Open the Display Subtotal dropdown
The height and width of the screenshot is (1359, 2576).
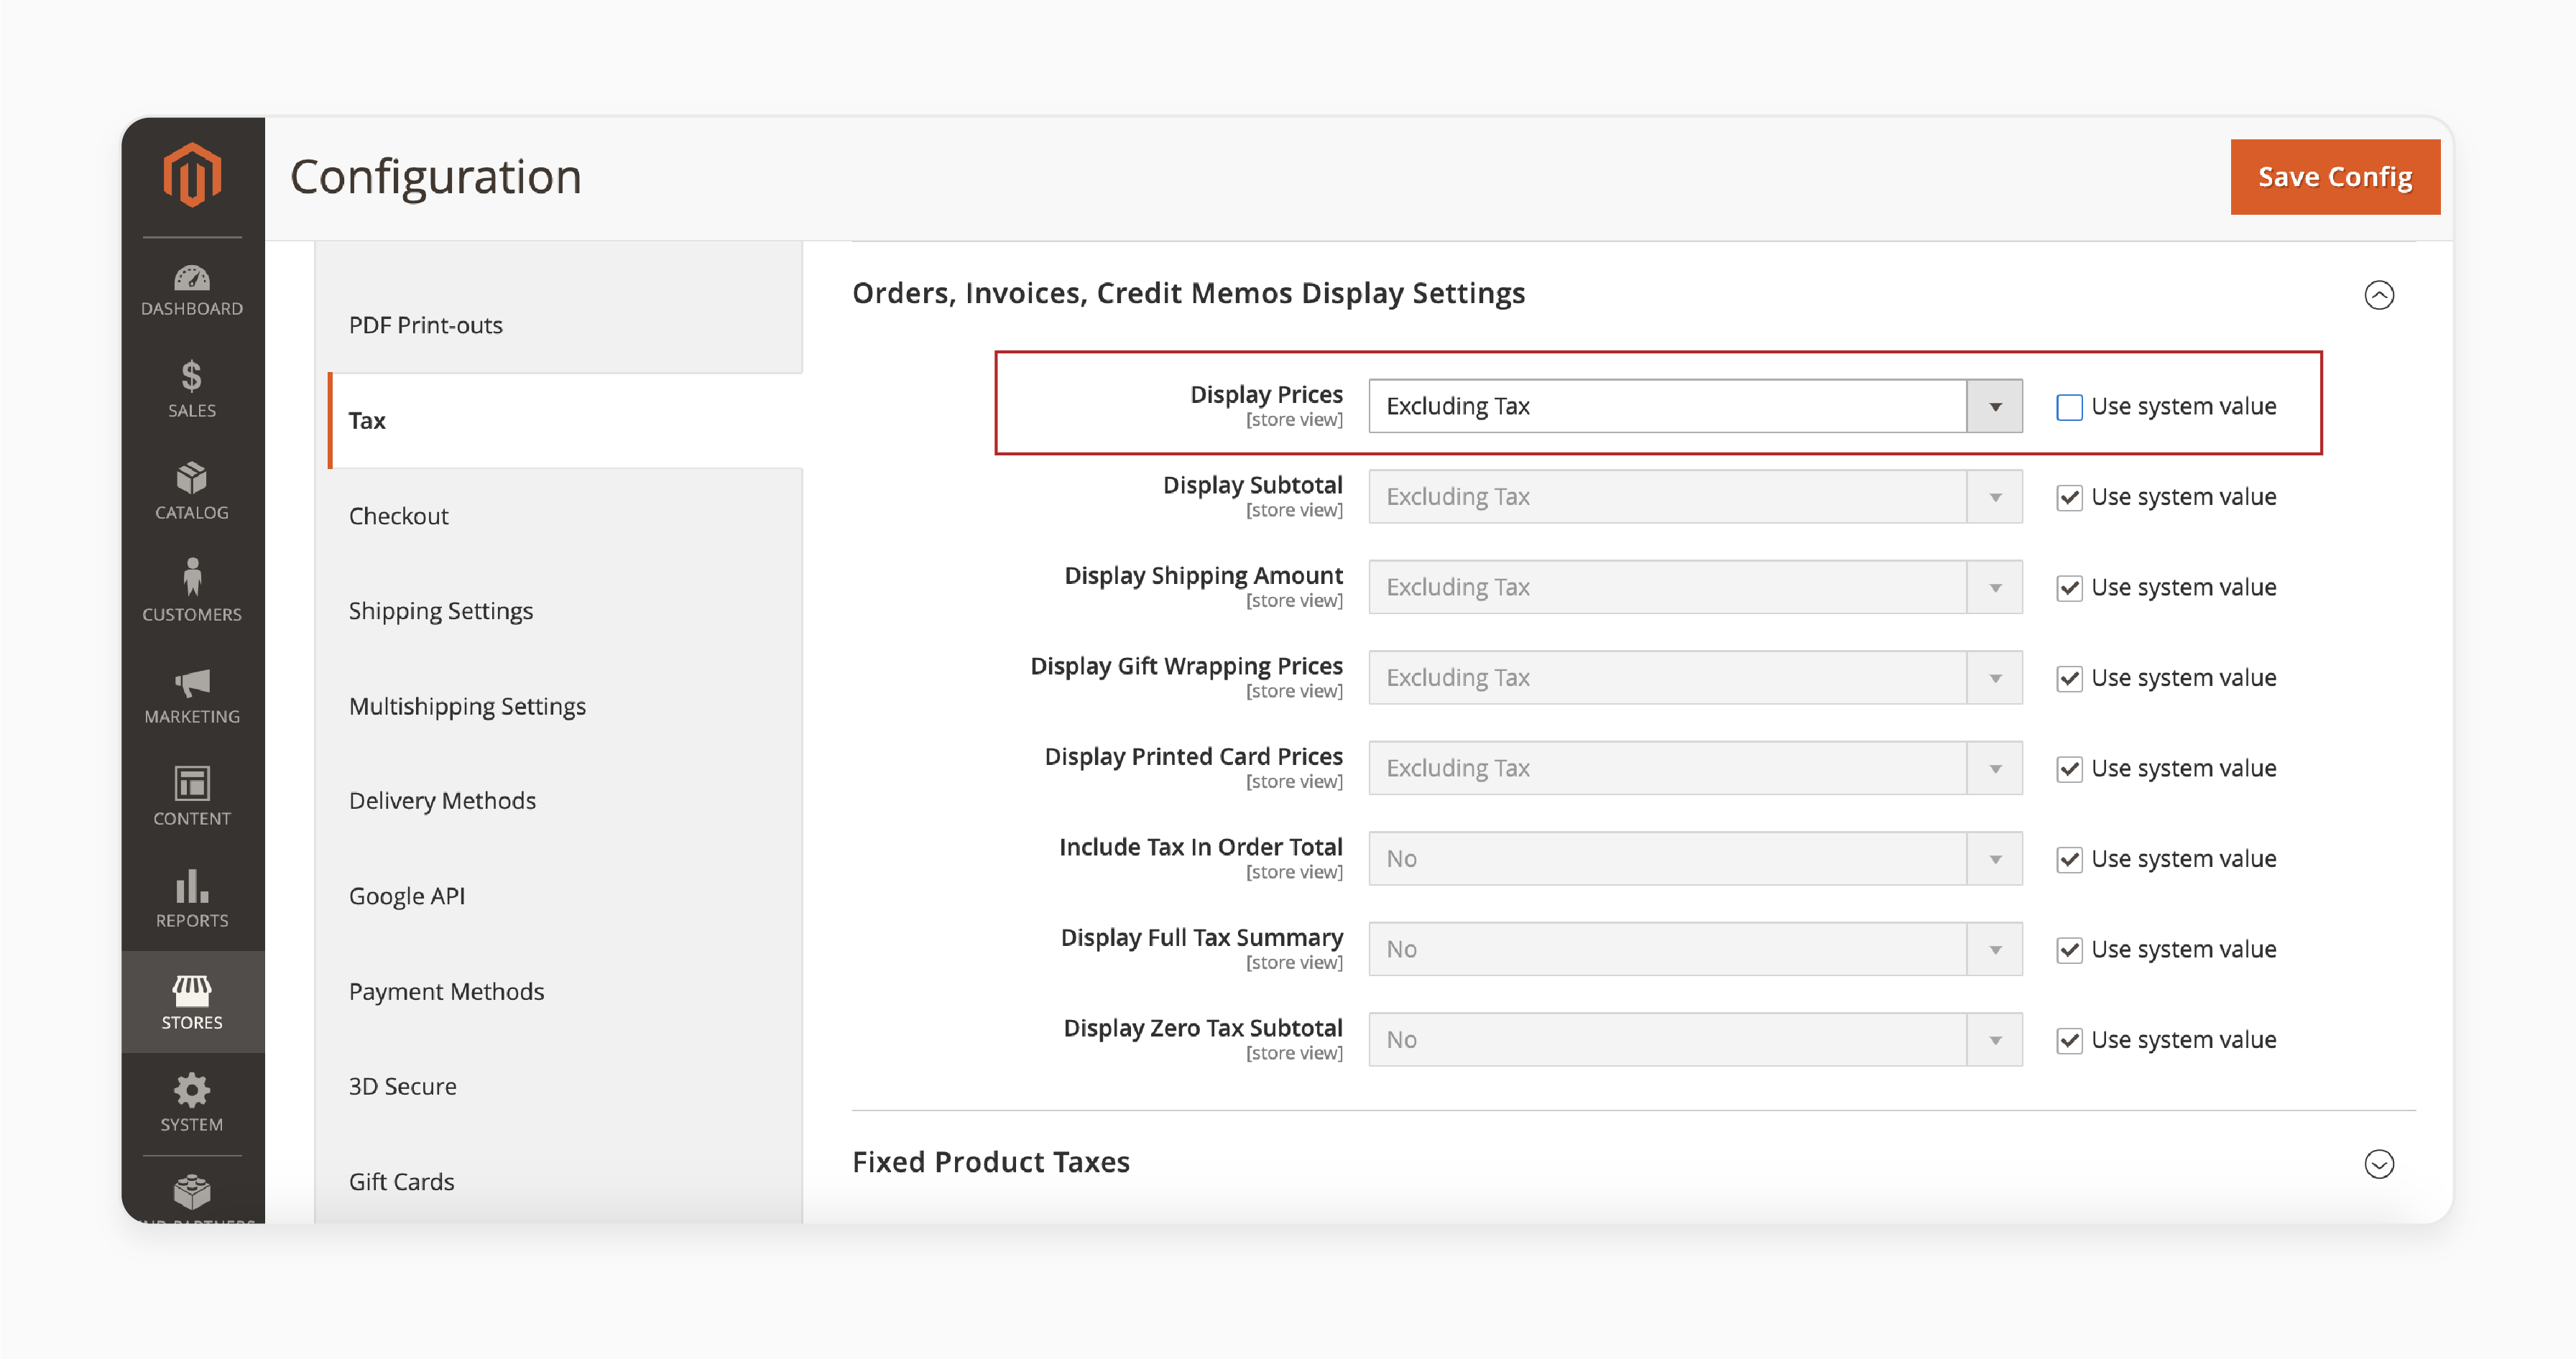(x=1695, y=497)
